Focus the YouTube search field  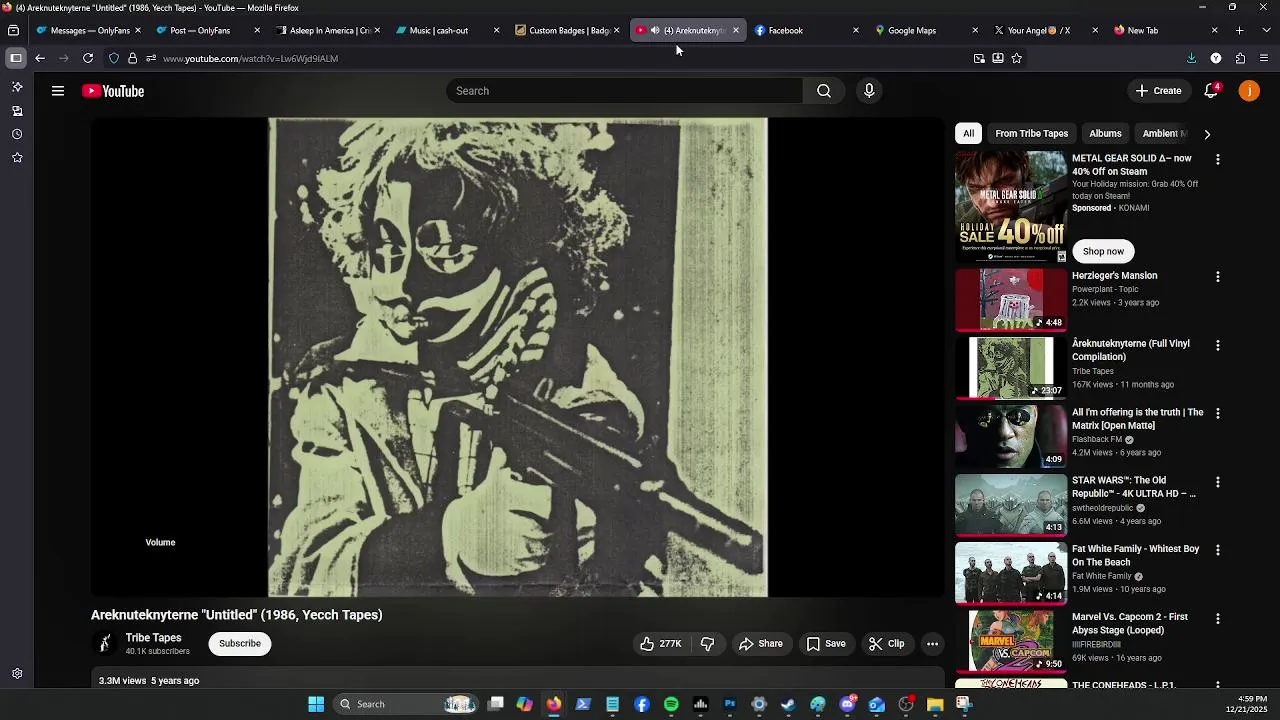point(625,91)
